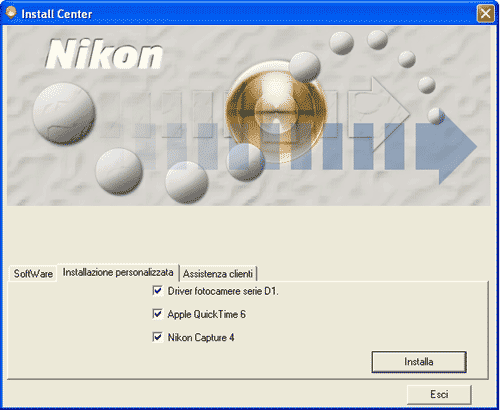Click the 'Install Center' title bar text
This screenshot has height=410, width=500.
[x=57, y=14]
